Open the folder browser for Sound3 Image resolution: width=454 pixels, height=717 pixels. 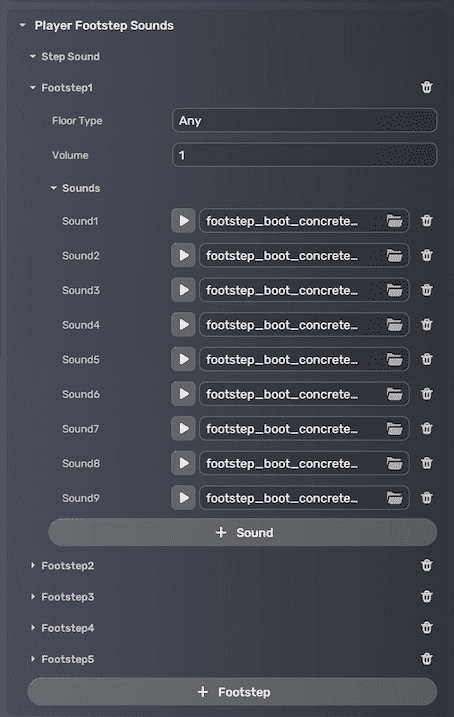point(395,290)
